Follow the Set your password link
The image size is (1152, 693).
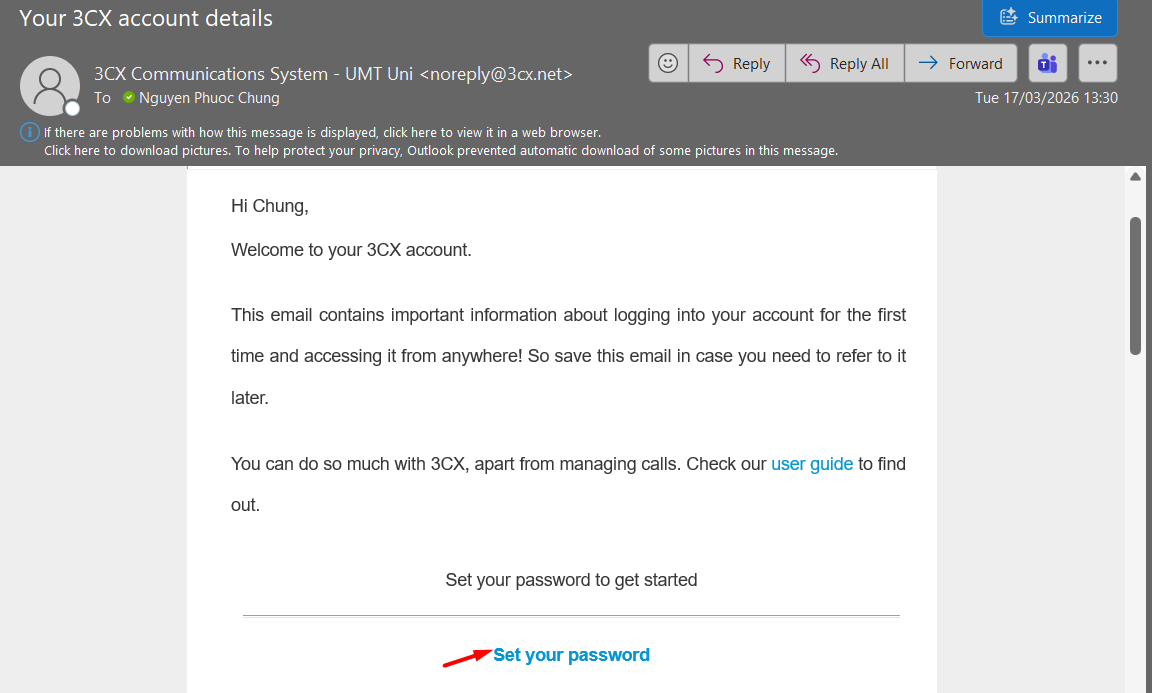point(571,655)
